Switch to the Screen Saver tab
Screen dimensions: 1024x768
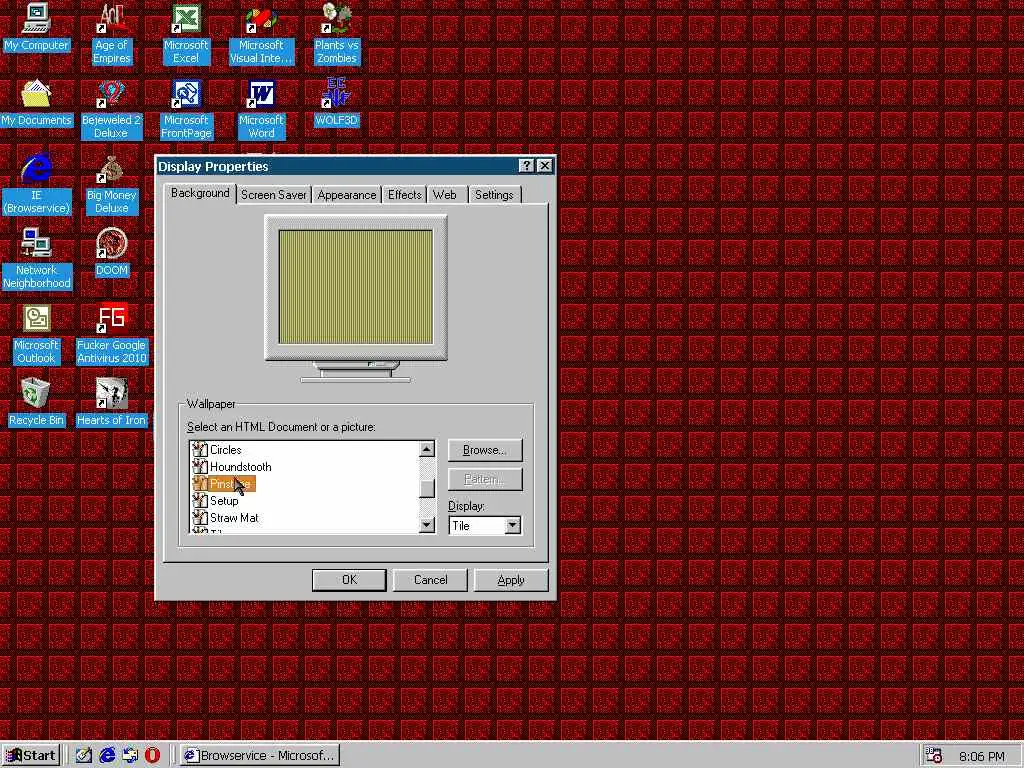coord(274,195)
